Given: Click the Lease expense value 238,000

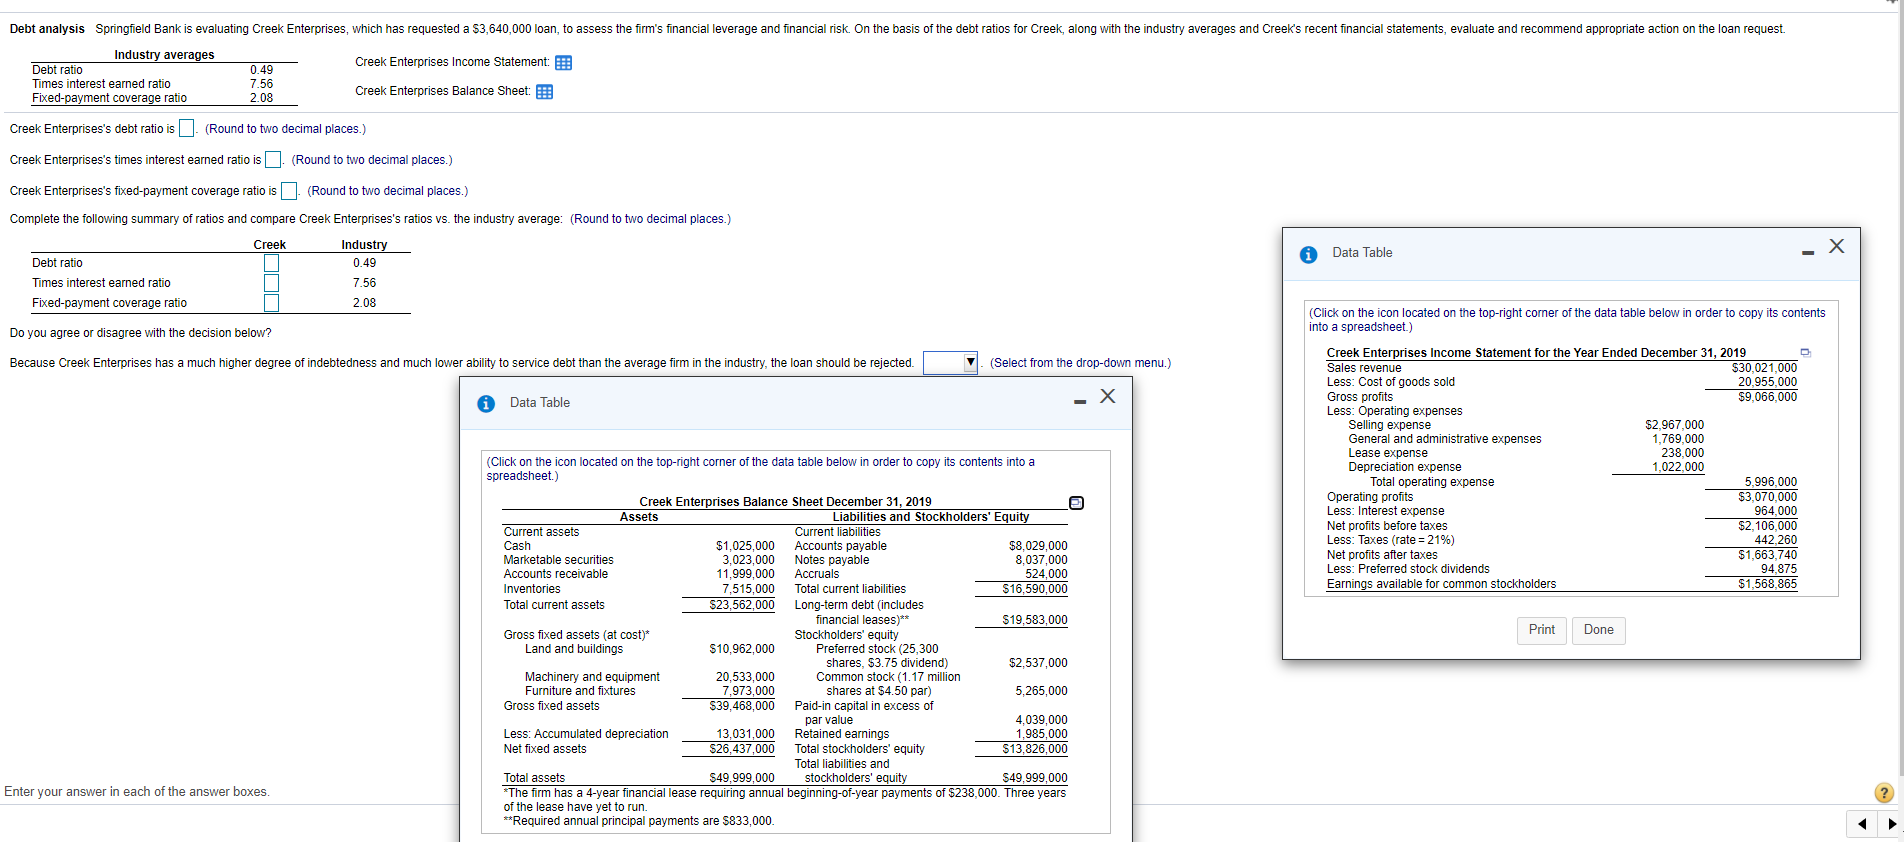Looking at the screenshot, I should coord(1682,453).
